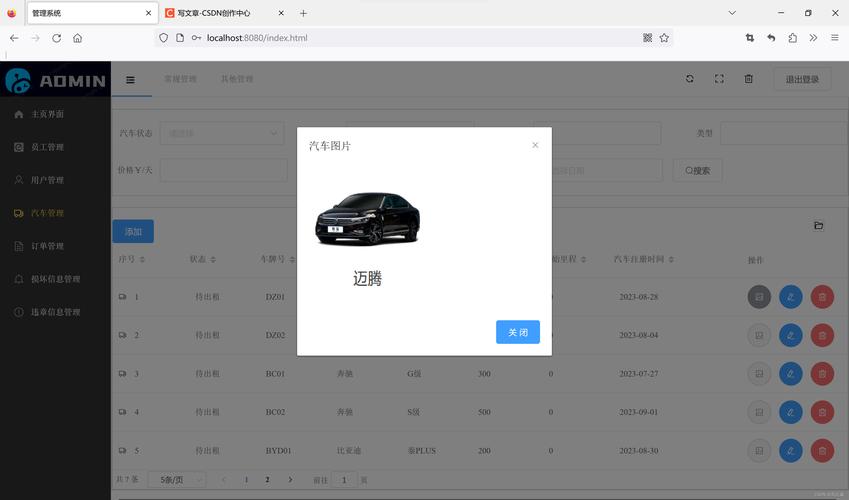Click the trash icon in admin header
The image size is (849, 500).
click(x=748, y=79)
